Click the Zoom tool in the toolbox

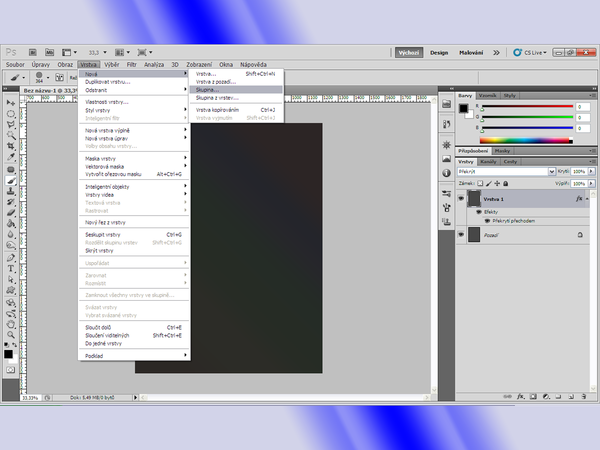tap(10, 333)
